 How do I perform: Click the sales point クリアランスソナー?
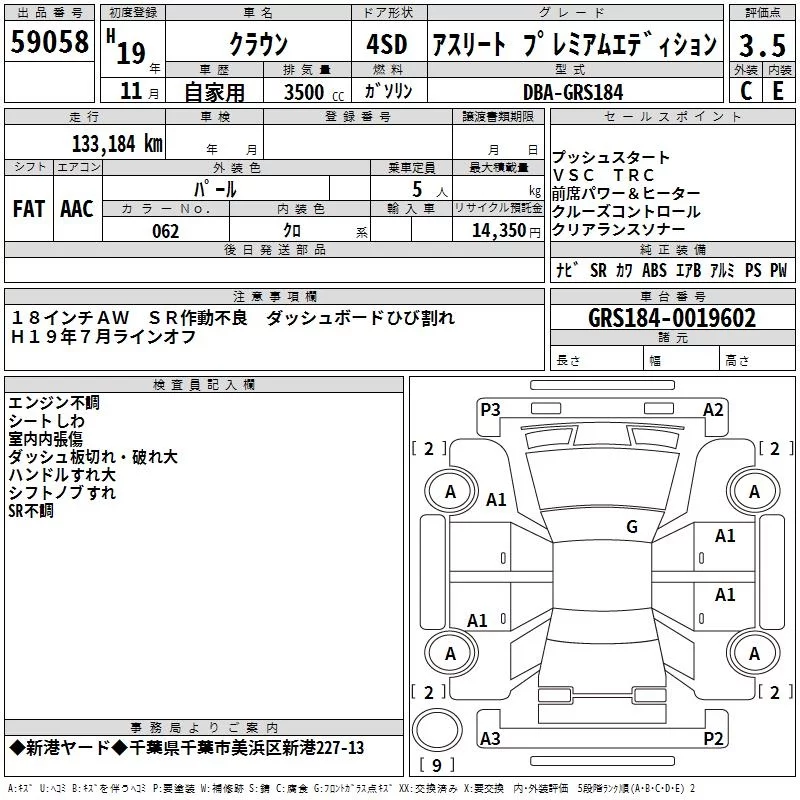tap(618, 230)
